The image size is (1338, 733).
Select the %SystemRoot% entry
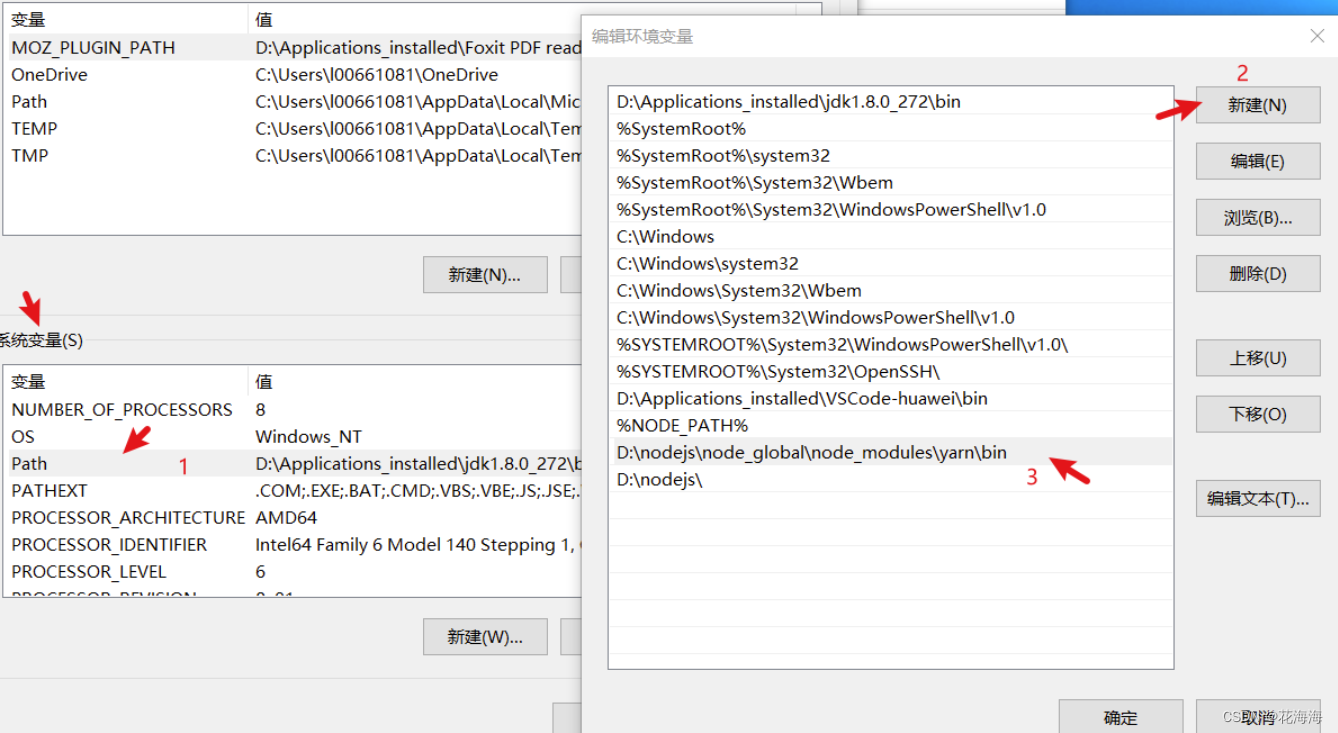[890, 128]
